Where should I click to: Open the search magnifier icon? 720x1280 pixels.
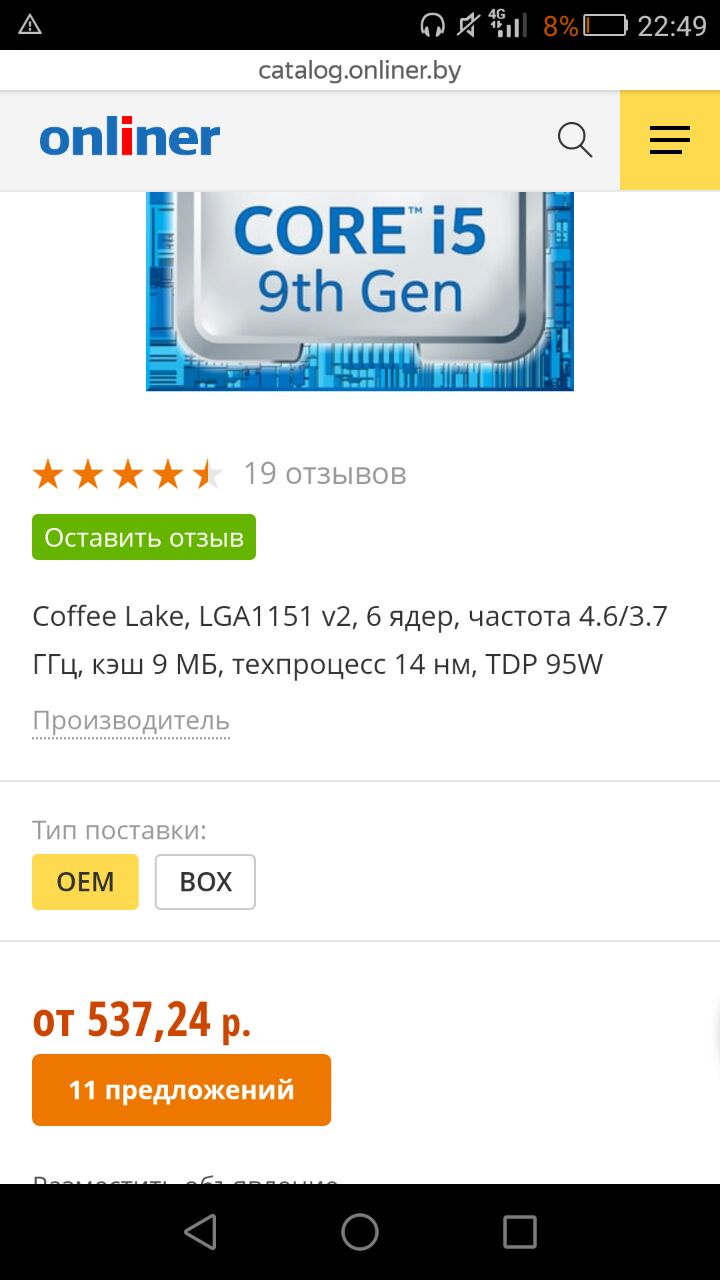(x=575, y=140)
